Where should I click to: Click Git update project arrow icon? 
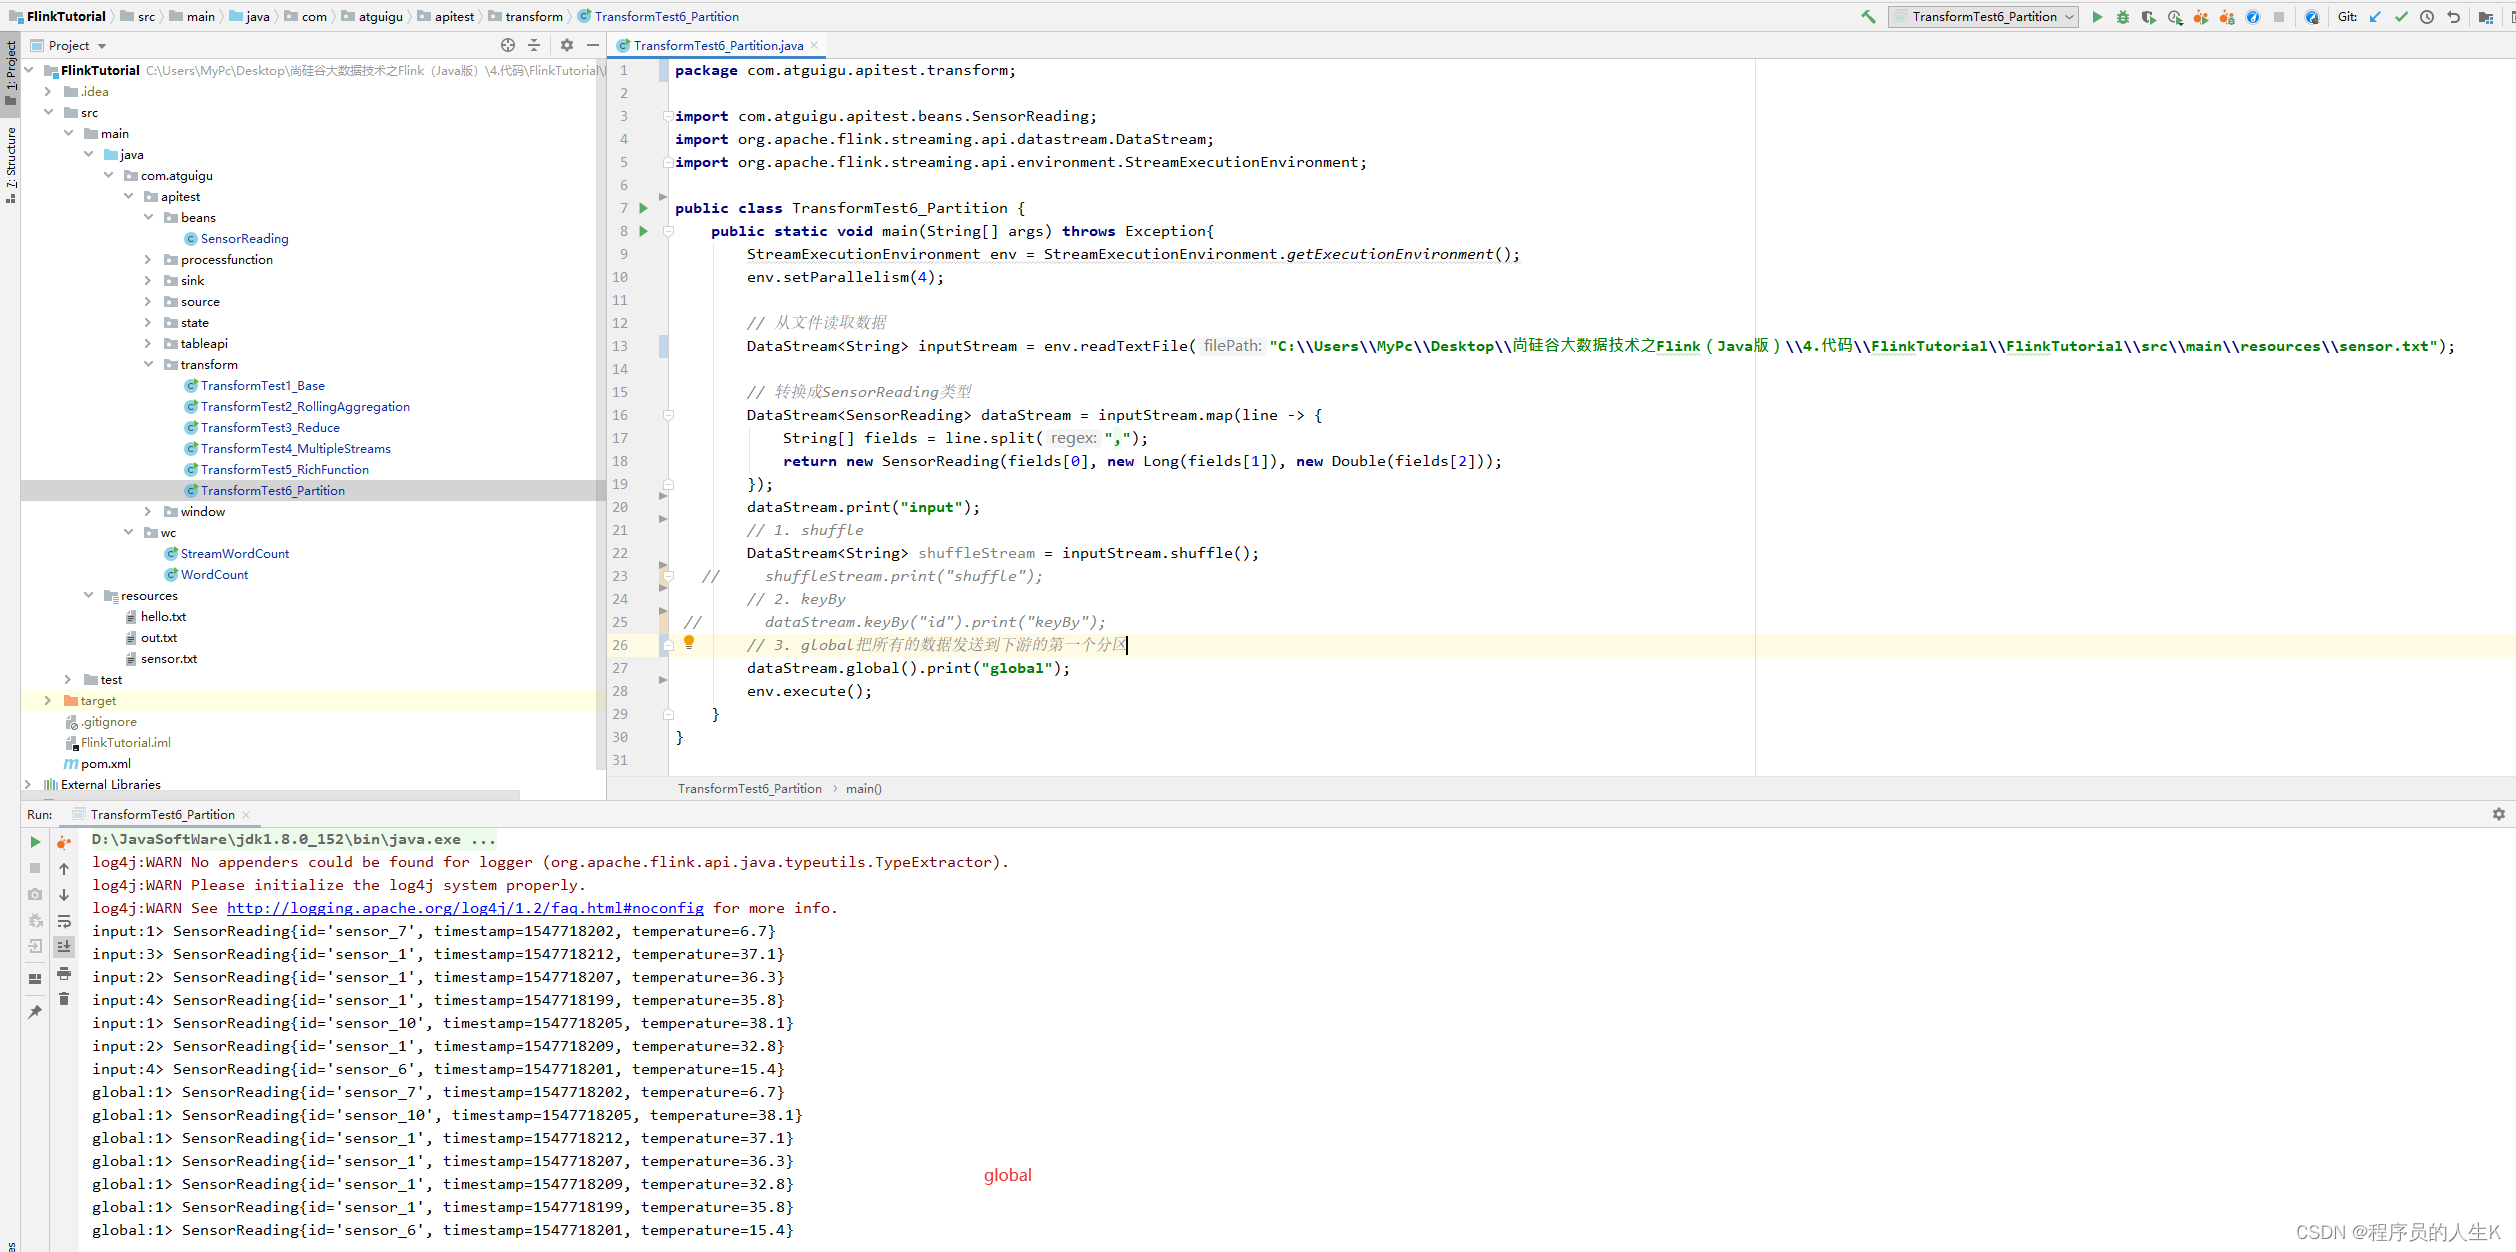coord(2375,17)
